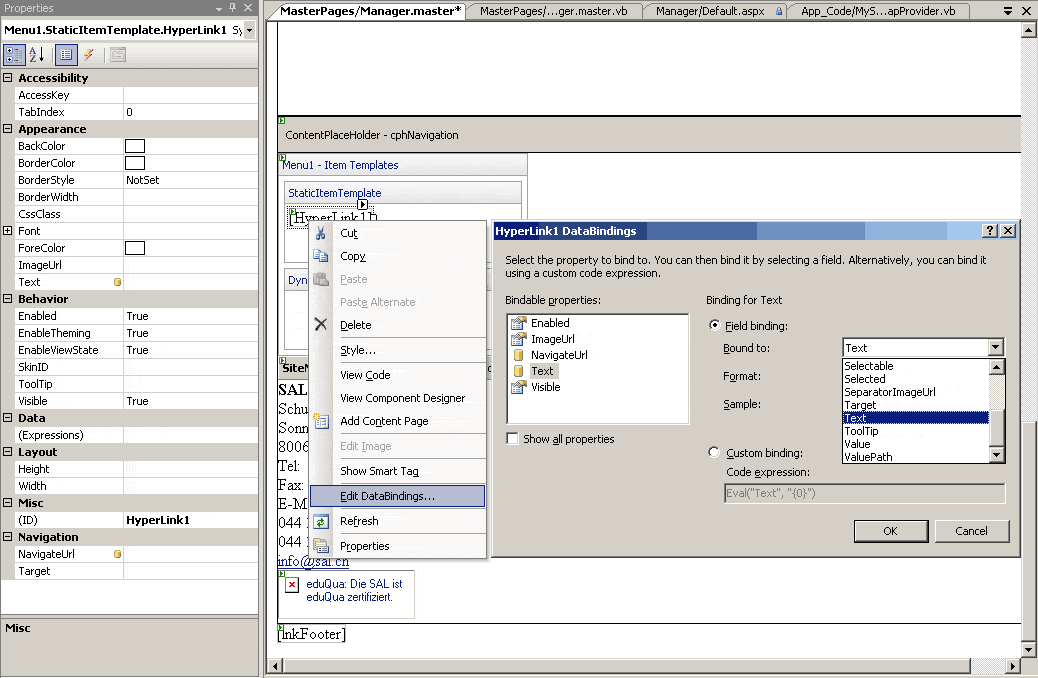
Task: Click dropdown list scrollbar down arrow
Action: [996, 455]
